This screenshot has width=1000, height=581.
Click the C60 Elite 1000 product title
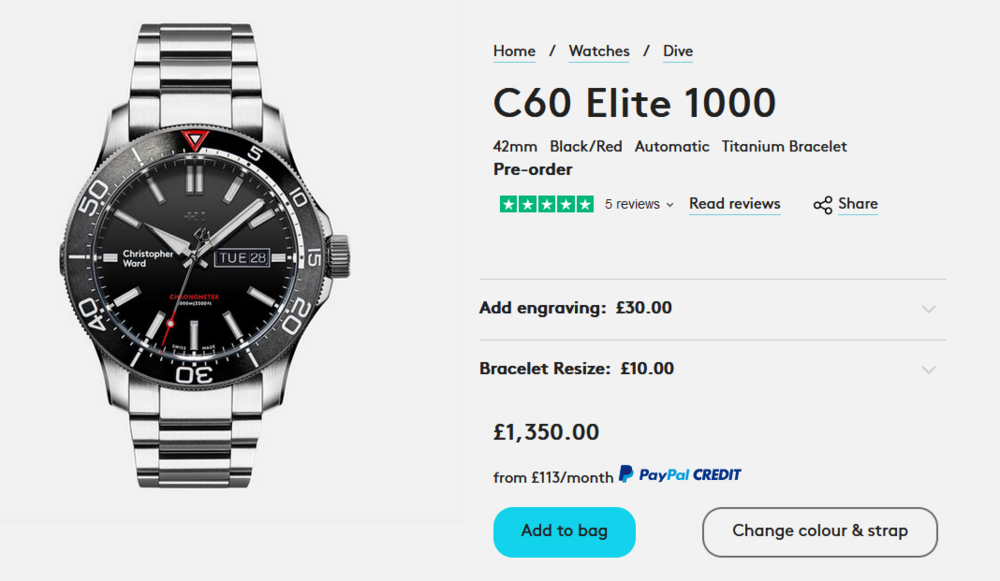click(634, 103)
